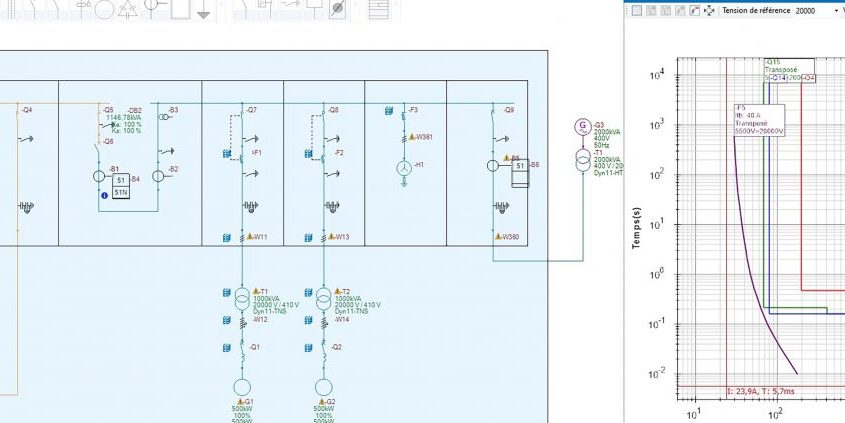
Task: Click the blue calculator icon left of -W11
Action: (227, 238)
